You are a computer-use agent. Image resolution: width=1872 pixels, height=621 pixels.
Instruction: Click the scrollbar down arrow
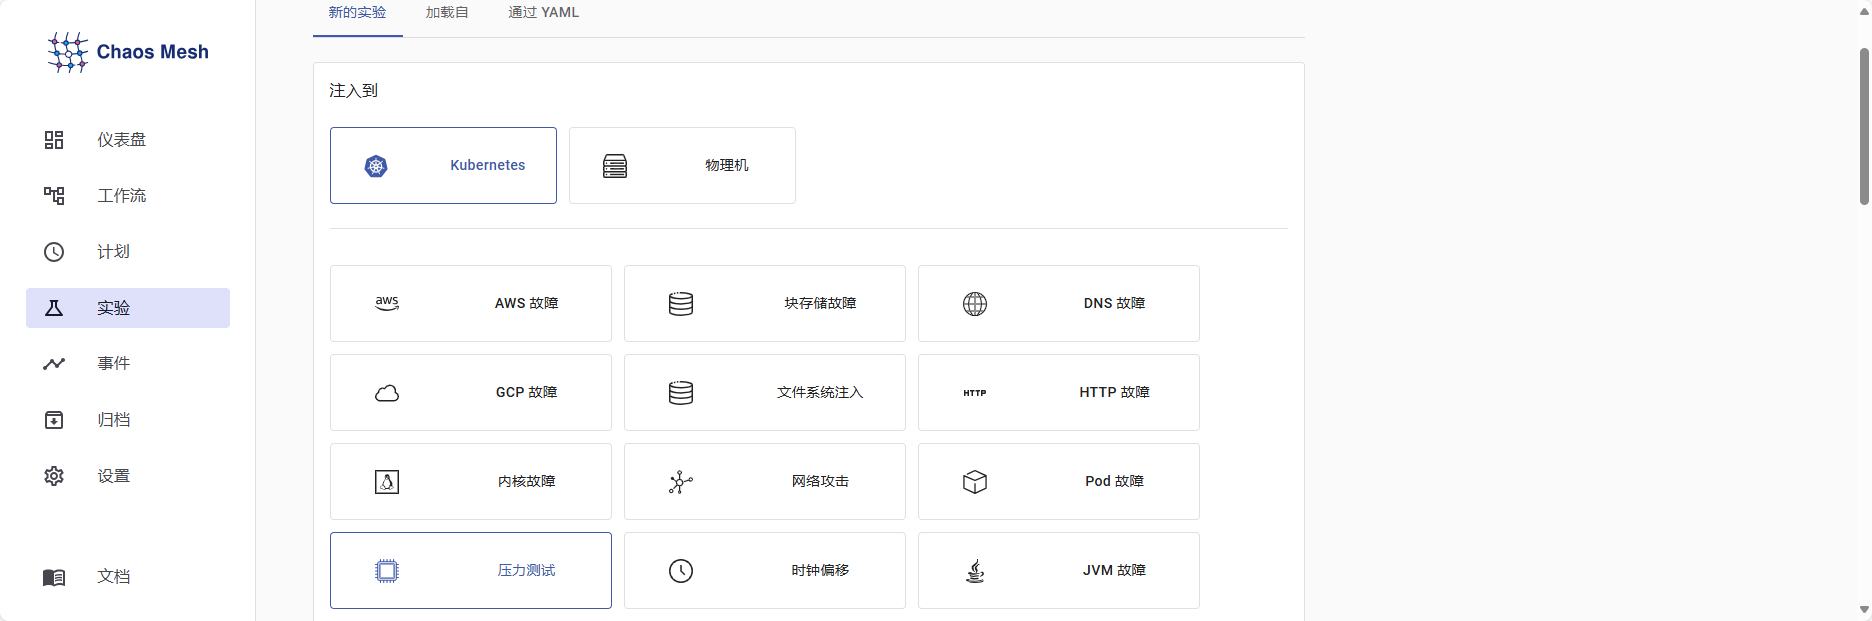pos(1864,610)
